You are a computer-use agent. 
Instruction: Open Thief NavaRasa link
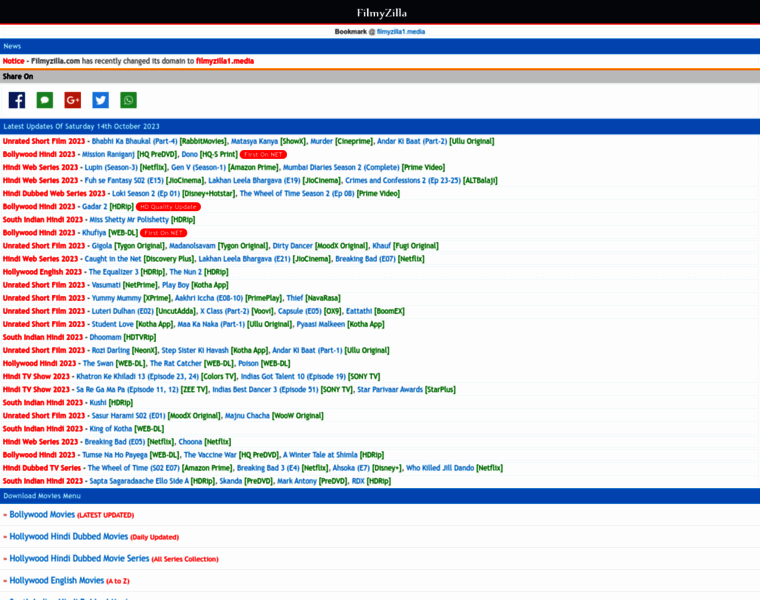coord(295,298)
